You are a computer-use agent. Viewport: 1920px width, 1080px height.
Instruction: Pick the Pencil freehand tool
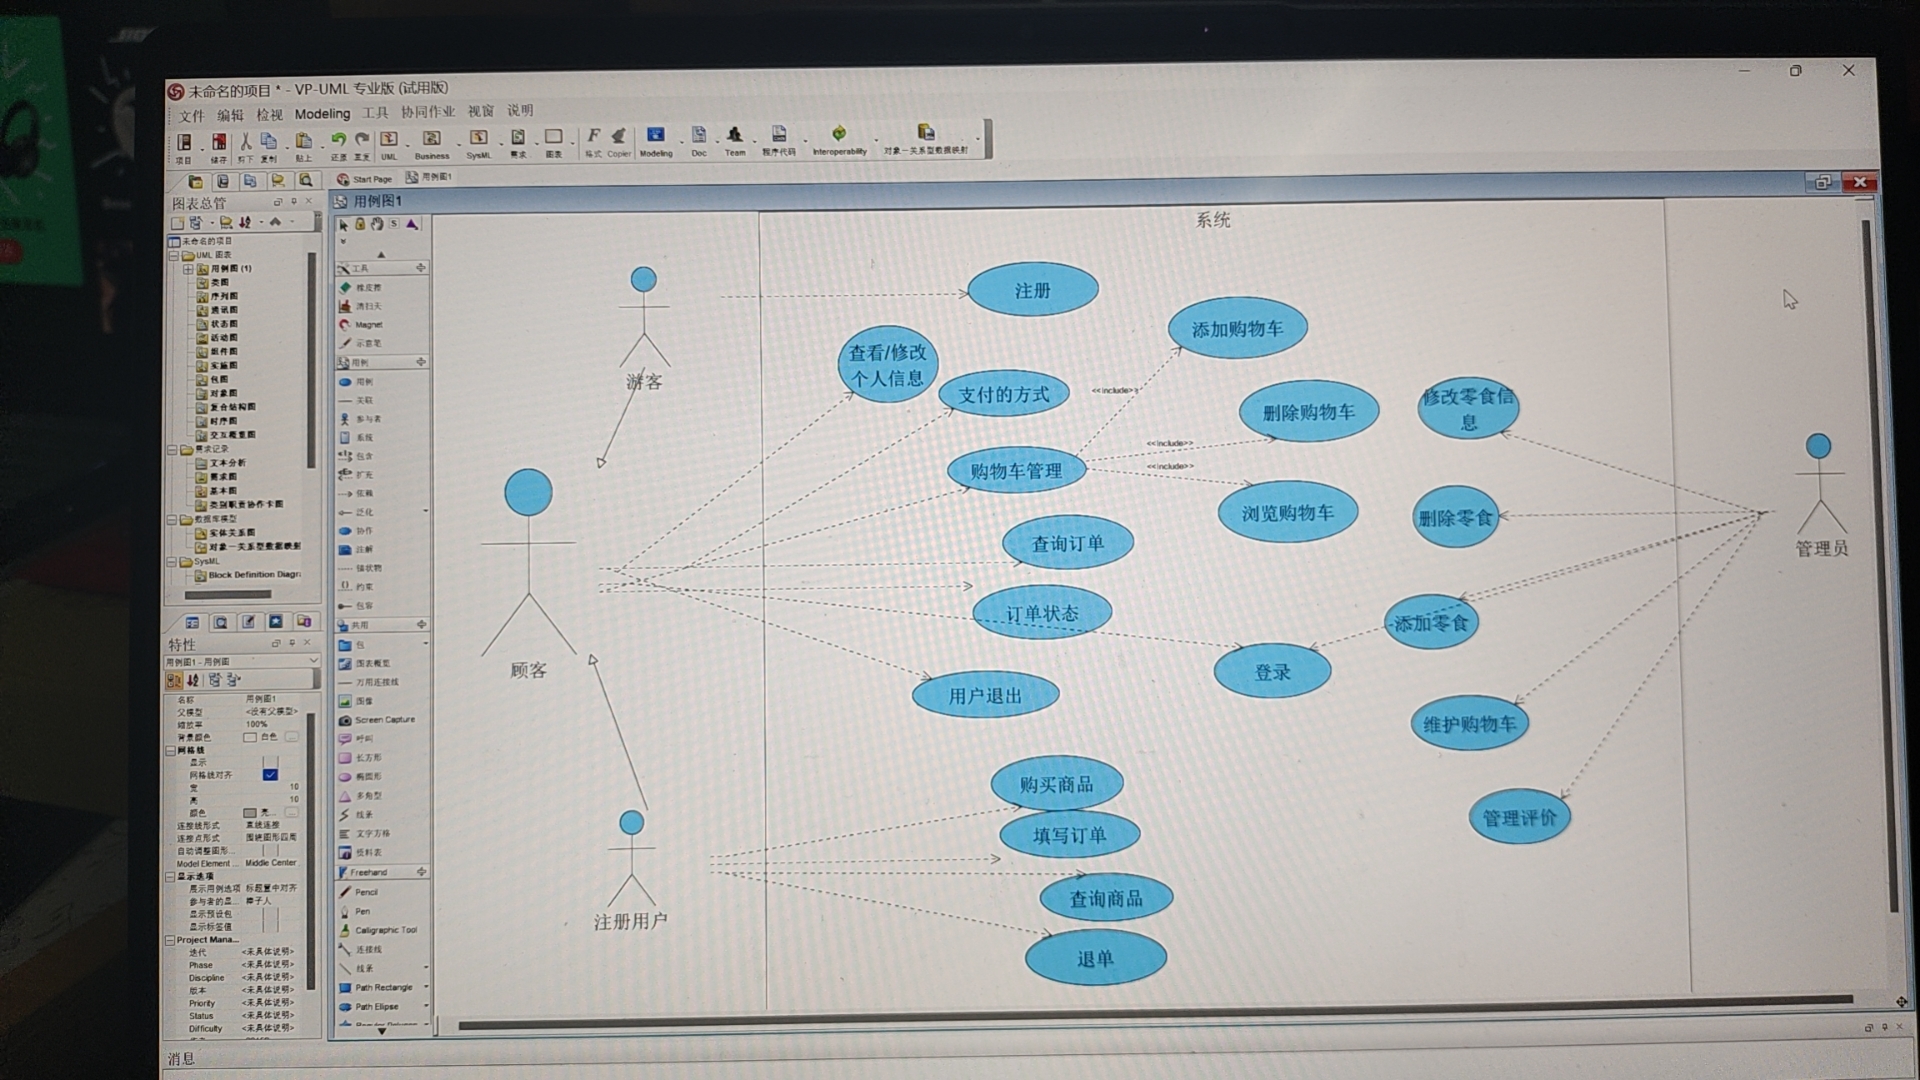366,892
